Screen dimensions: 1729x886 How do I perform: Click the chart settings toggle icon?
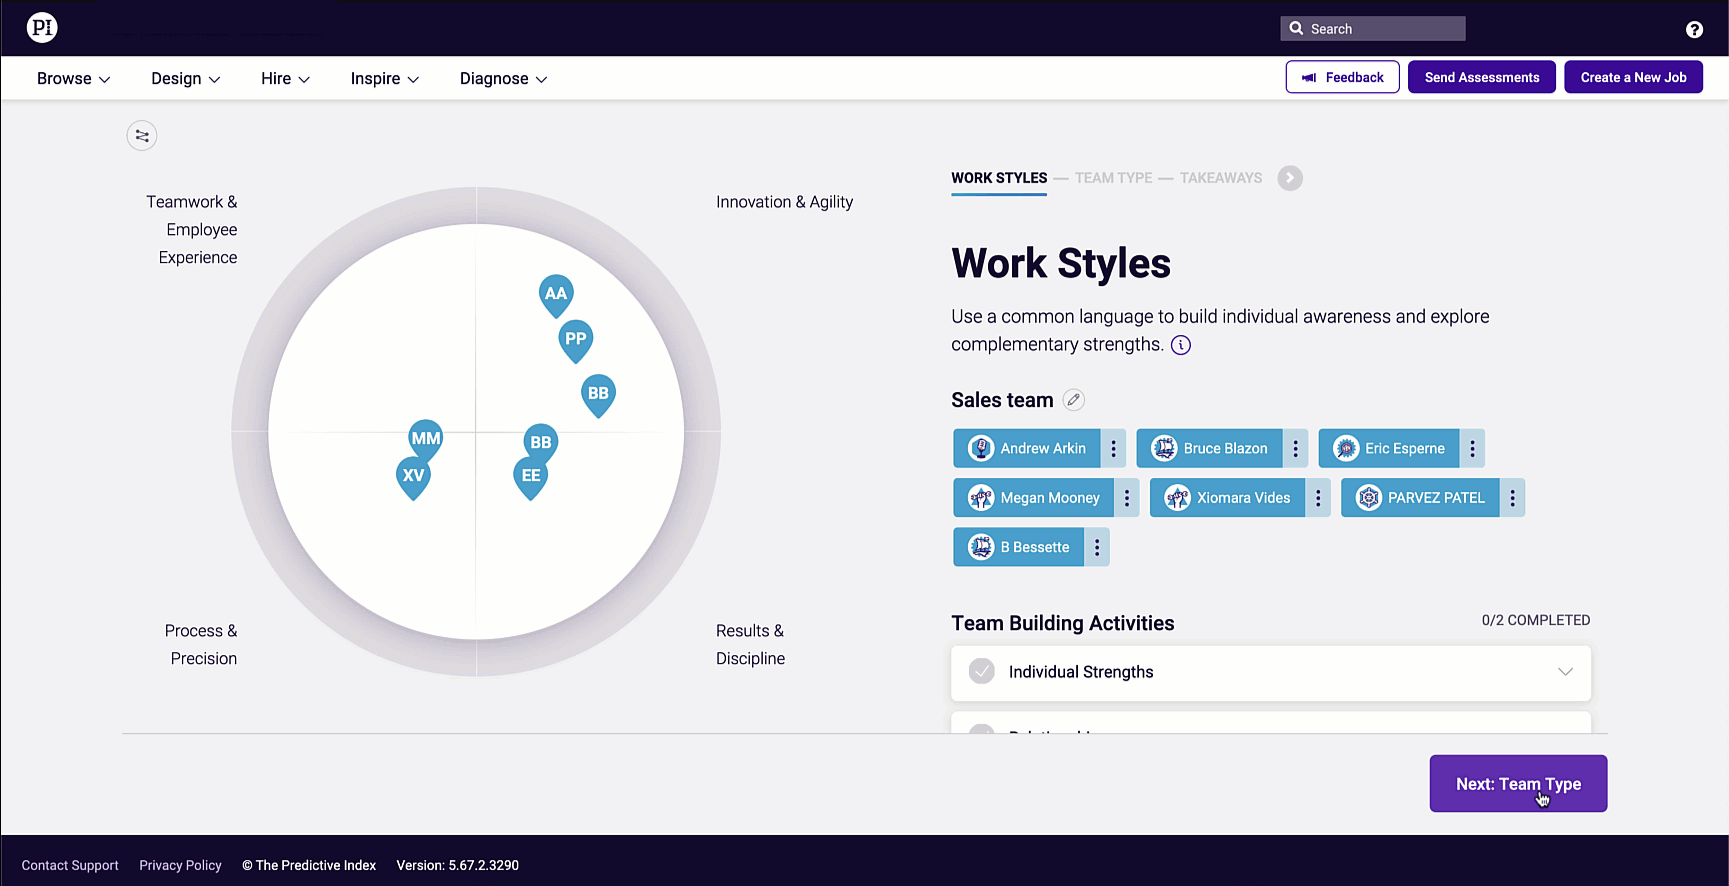click(142, 136)
